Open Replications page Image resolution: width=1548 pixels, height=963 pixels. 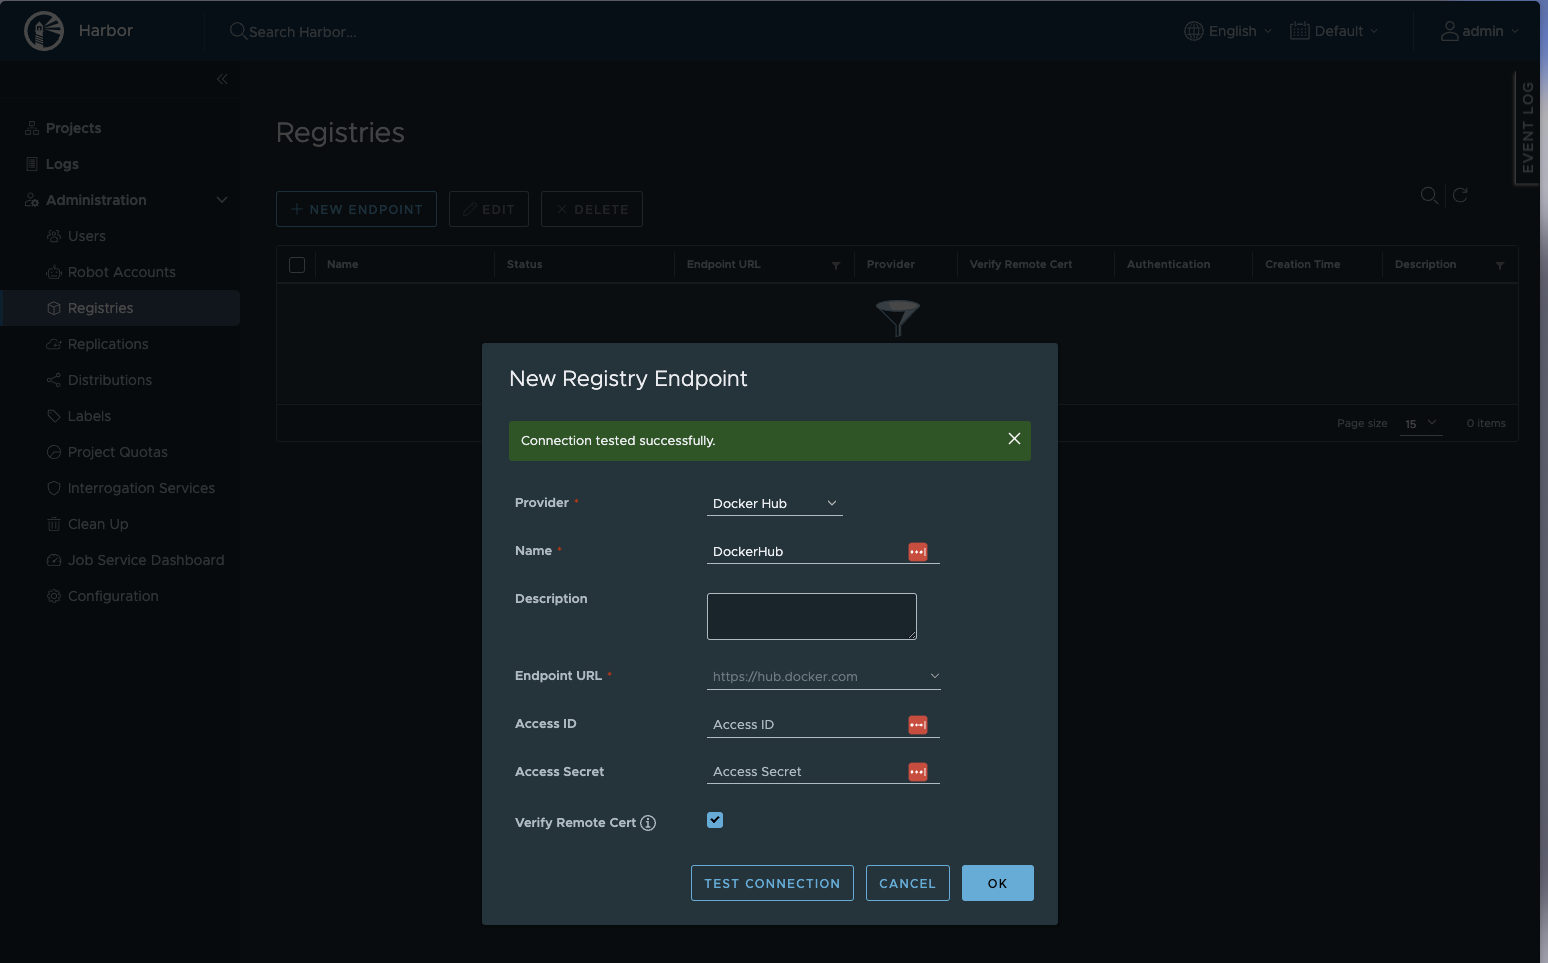tap(108, 344)
